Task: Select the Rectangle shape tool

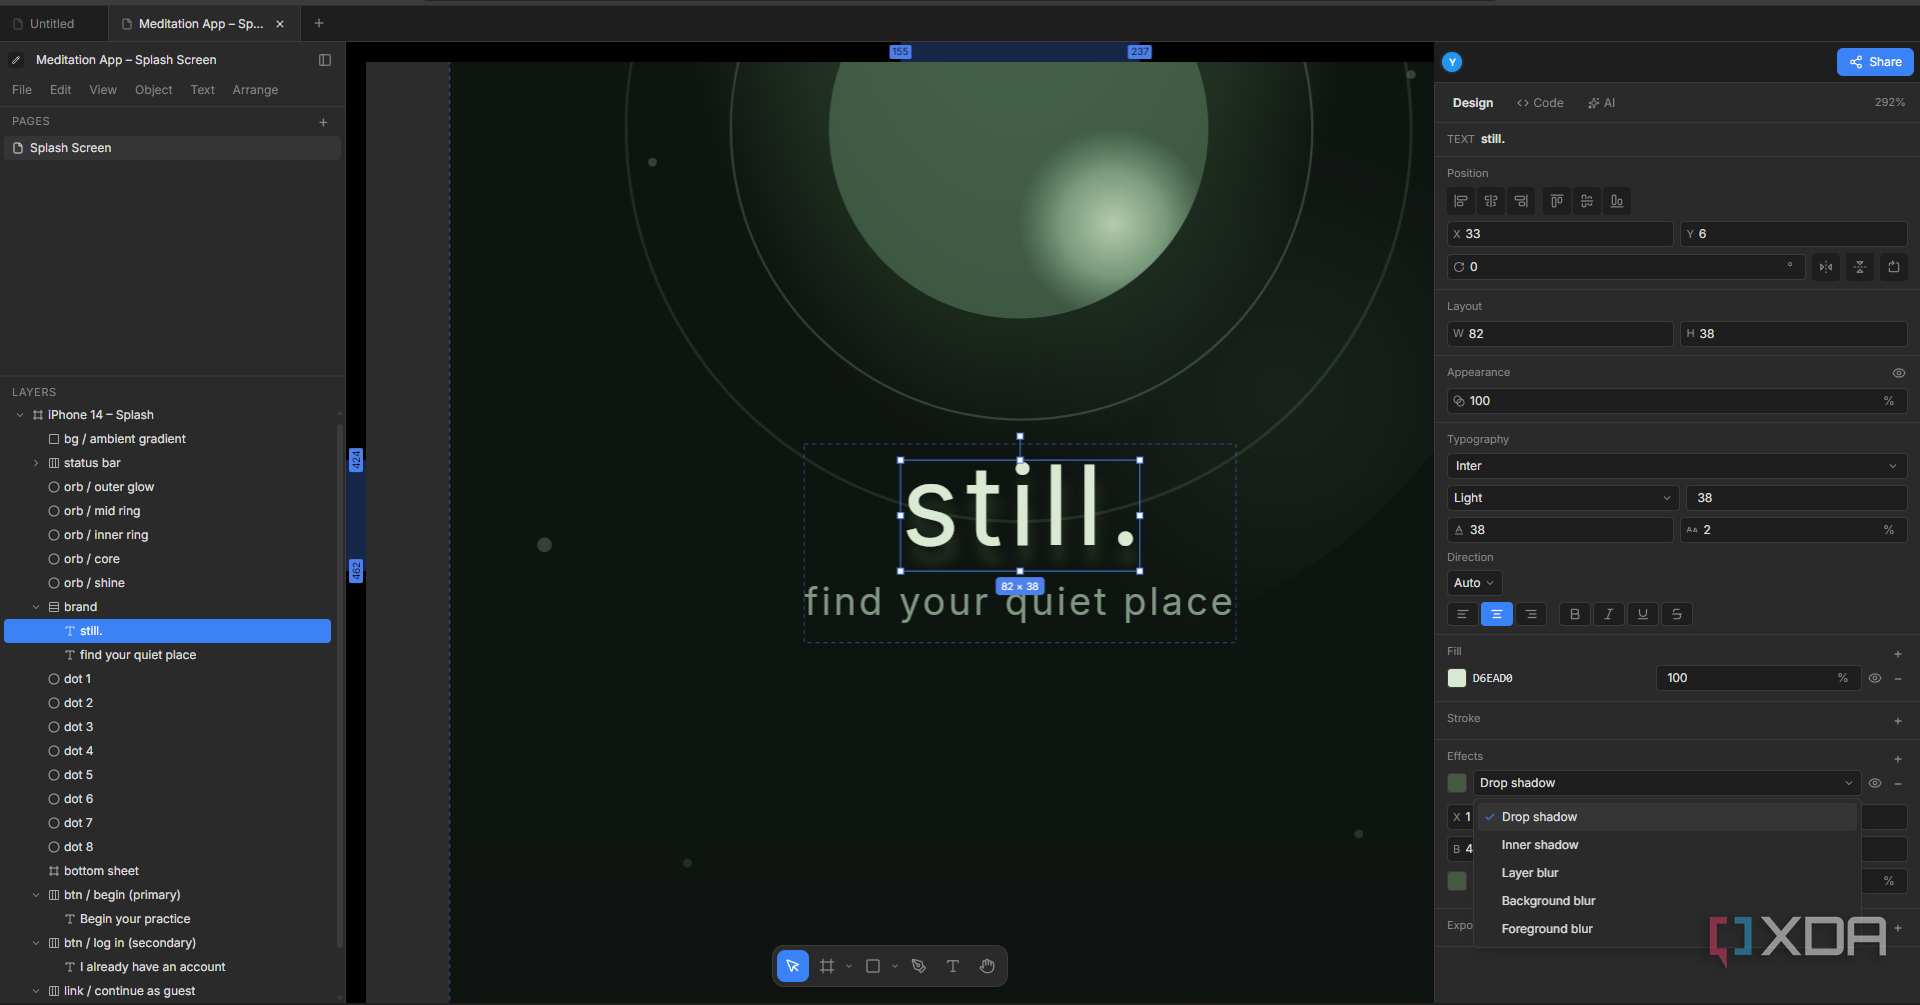Action: coord(873,966)
